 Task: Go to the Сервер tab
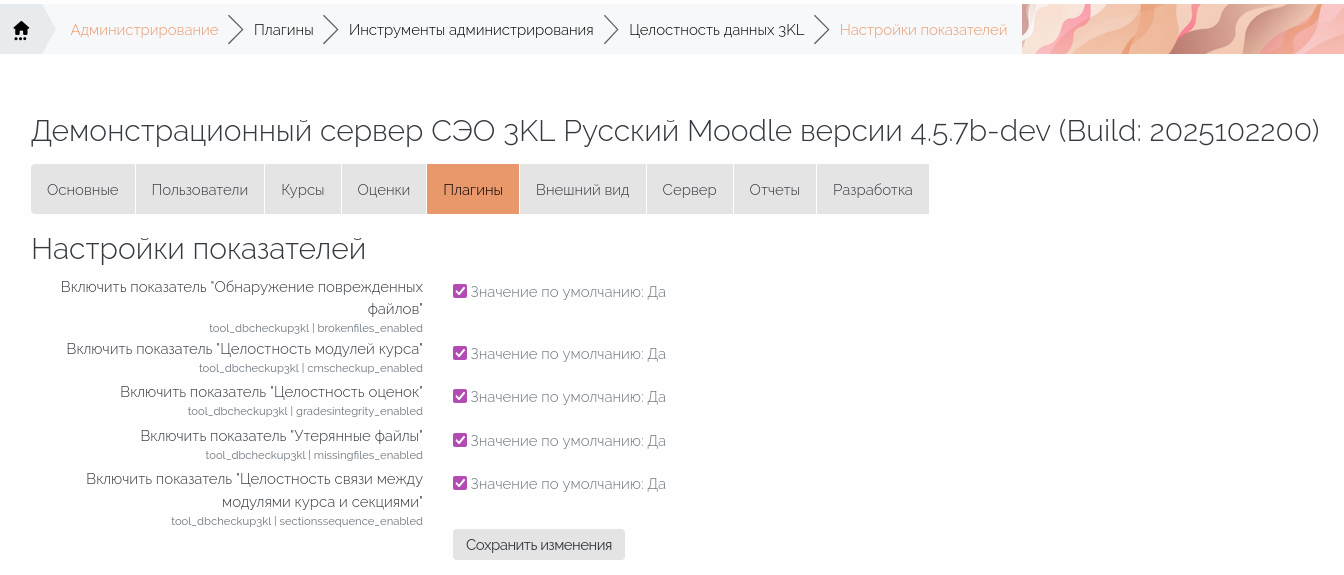pyautogui.click(x=689, y=189)
